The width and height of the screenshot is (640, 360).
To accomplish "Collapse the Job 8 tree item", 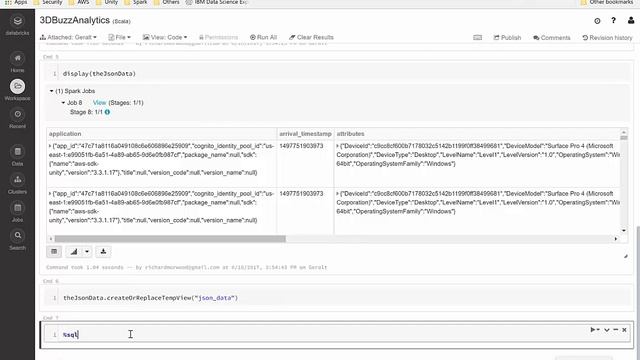I will (63, 103).
